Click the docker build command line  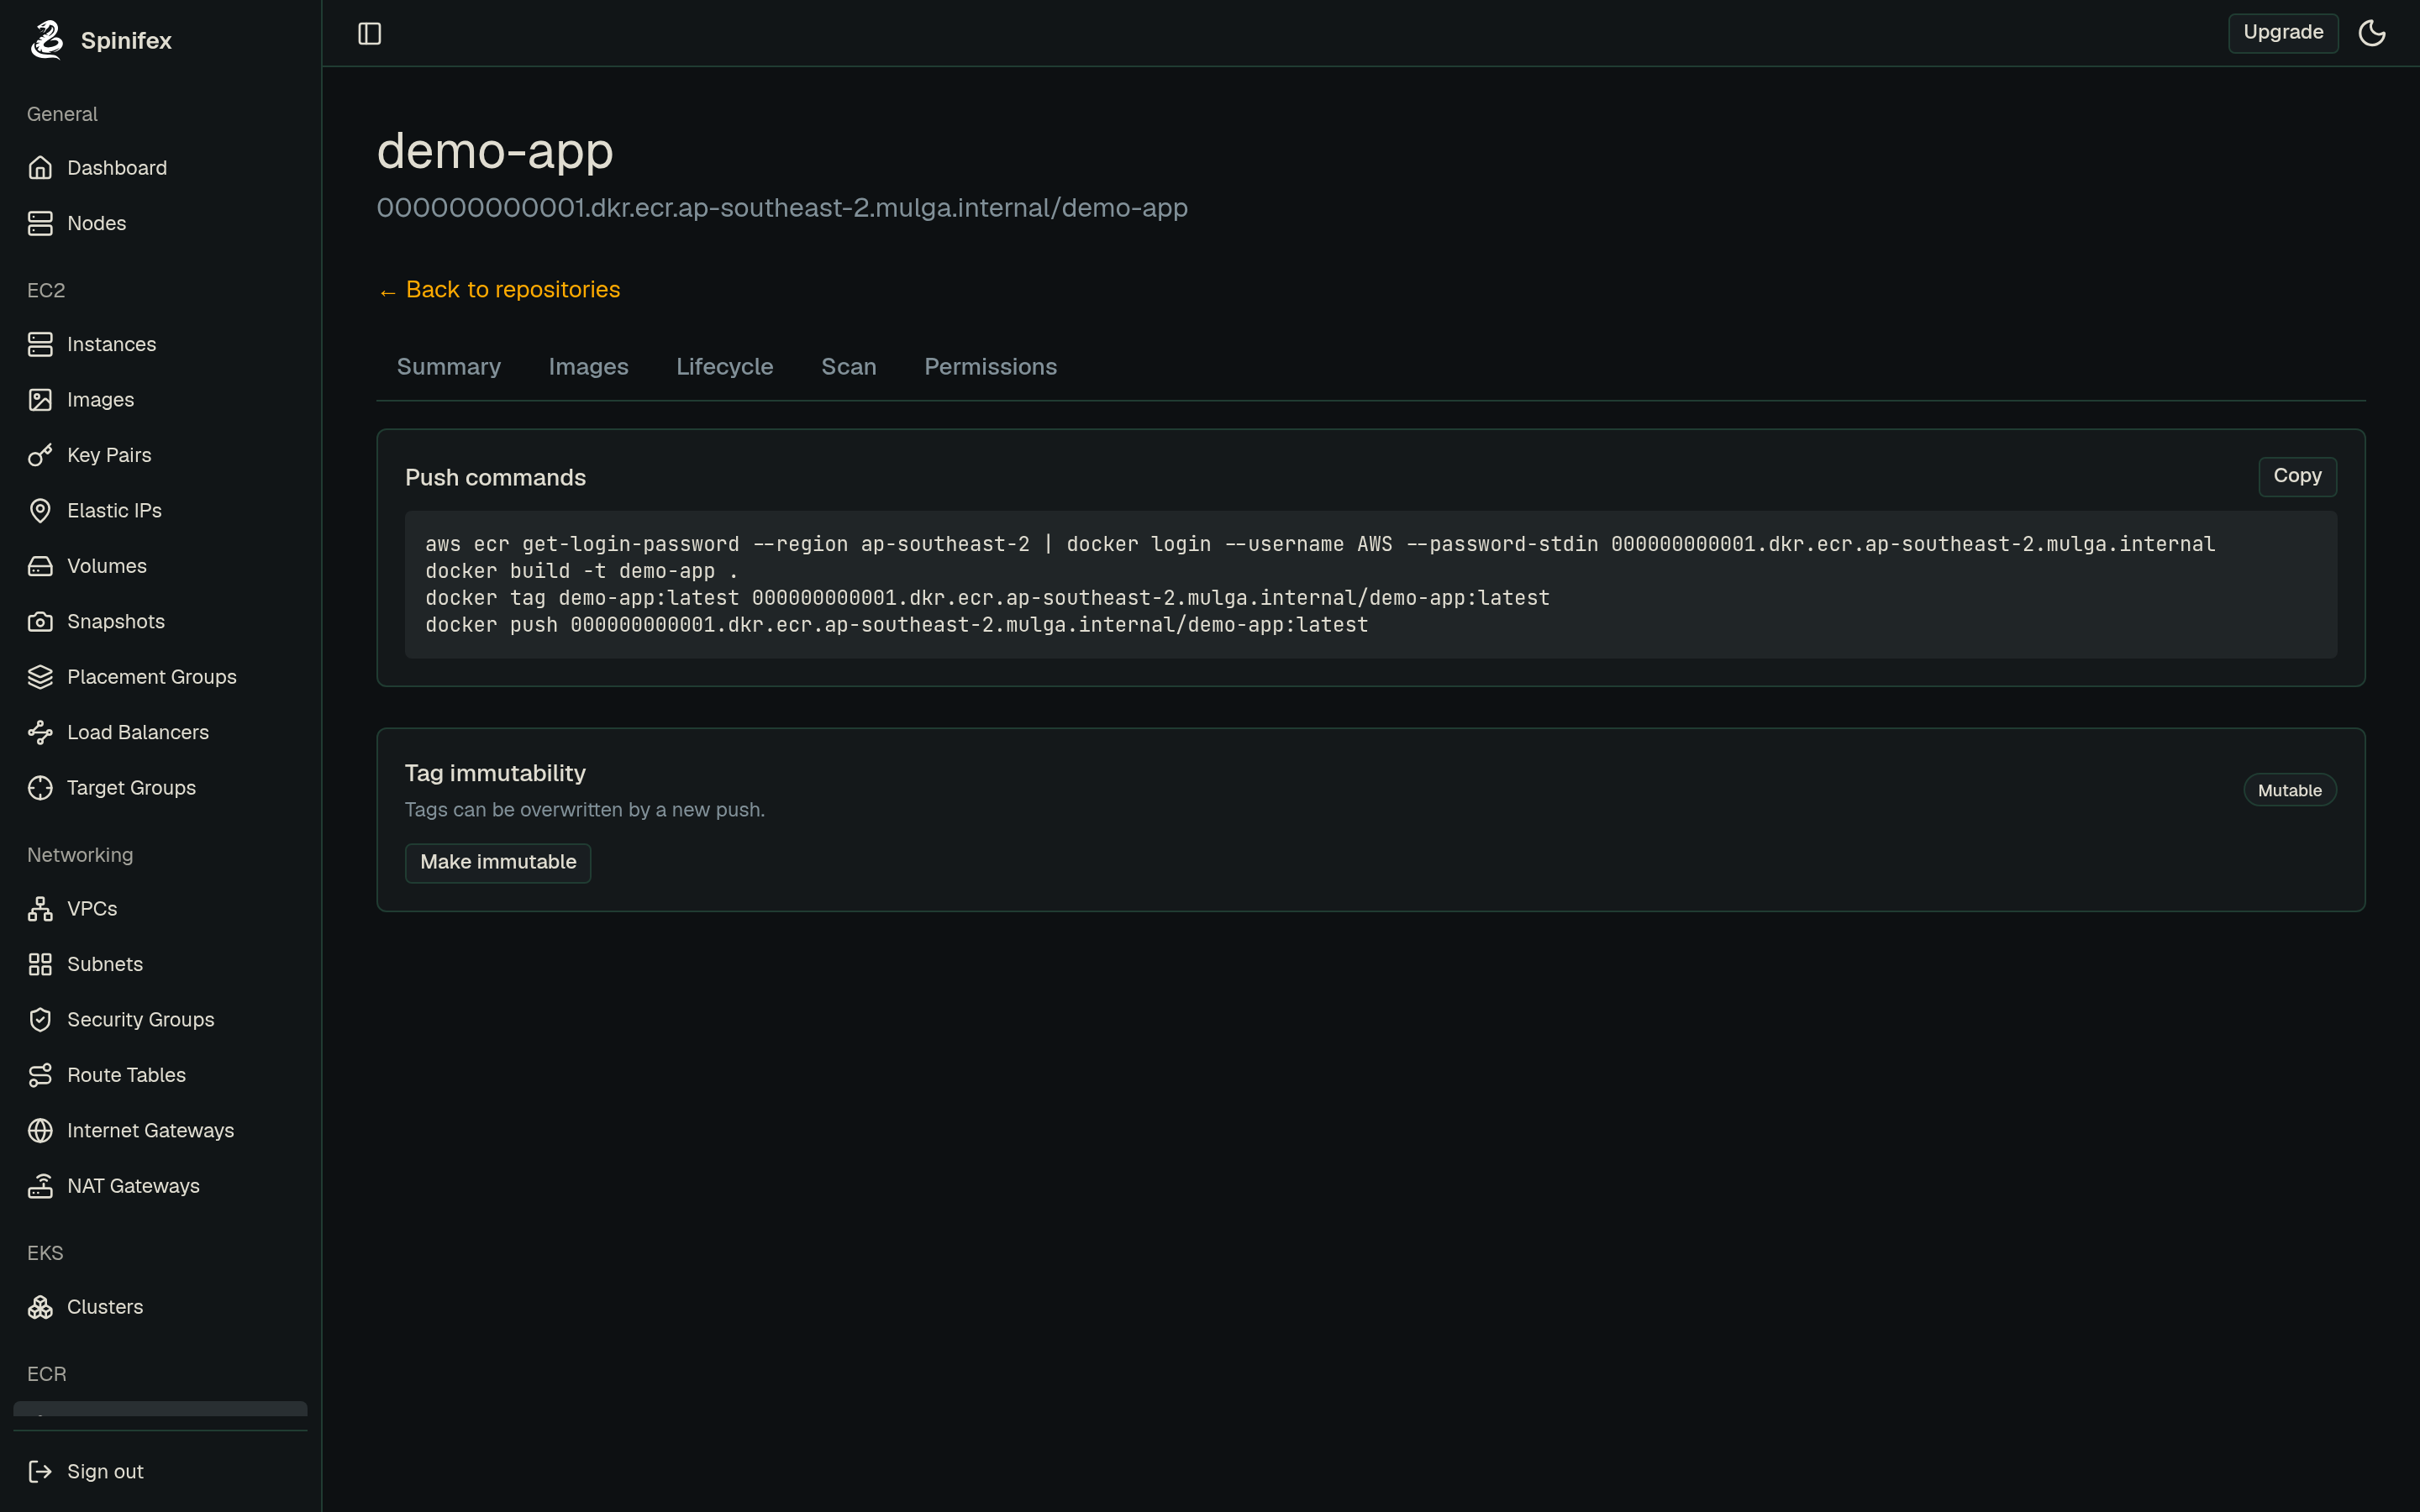581,571
